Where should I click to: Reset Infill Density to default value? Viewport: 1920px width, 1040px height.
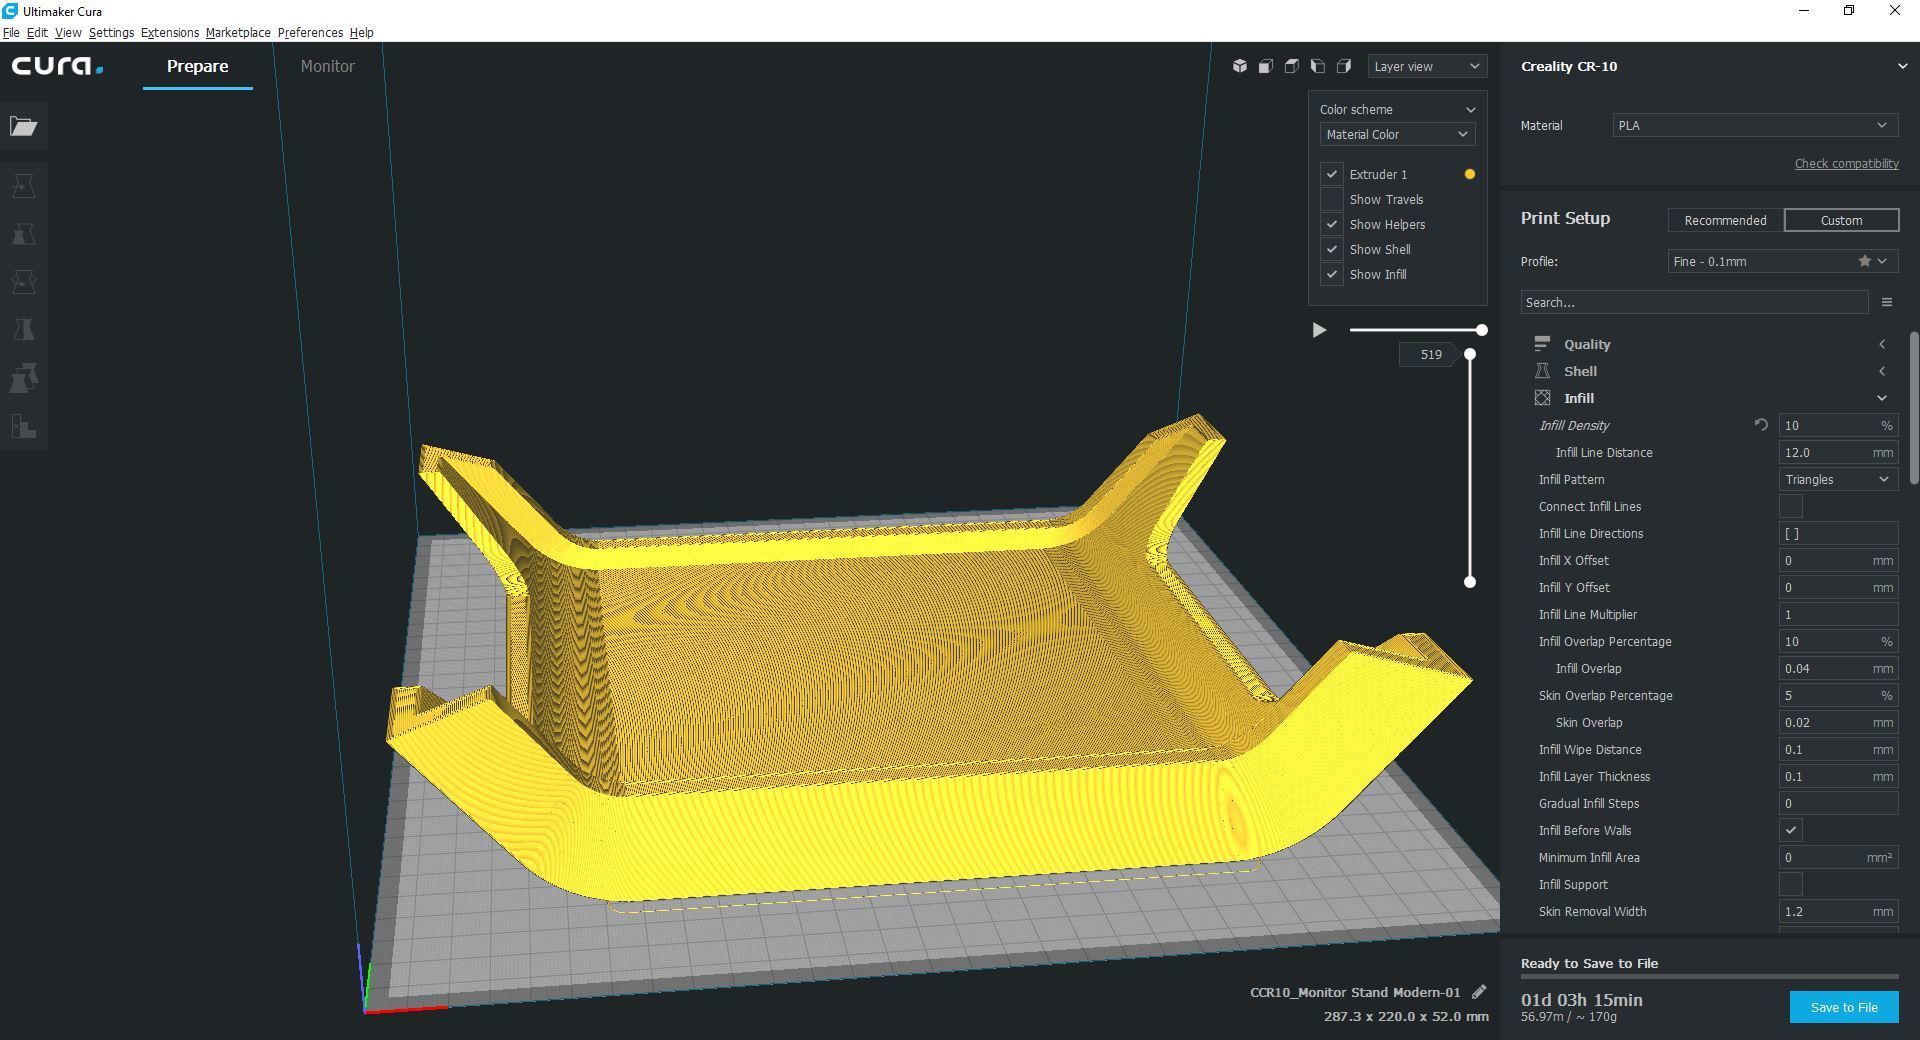(1761, 425)
